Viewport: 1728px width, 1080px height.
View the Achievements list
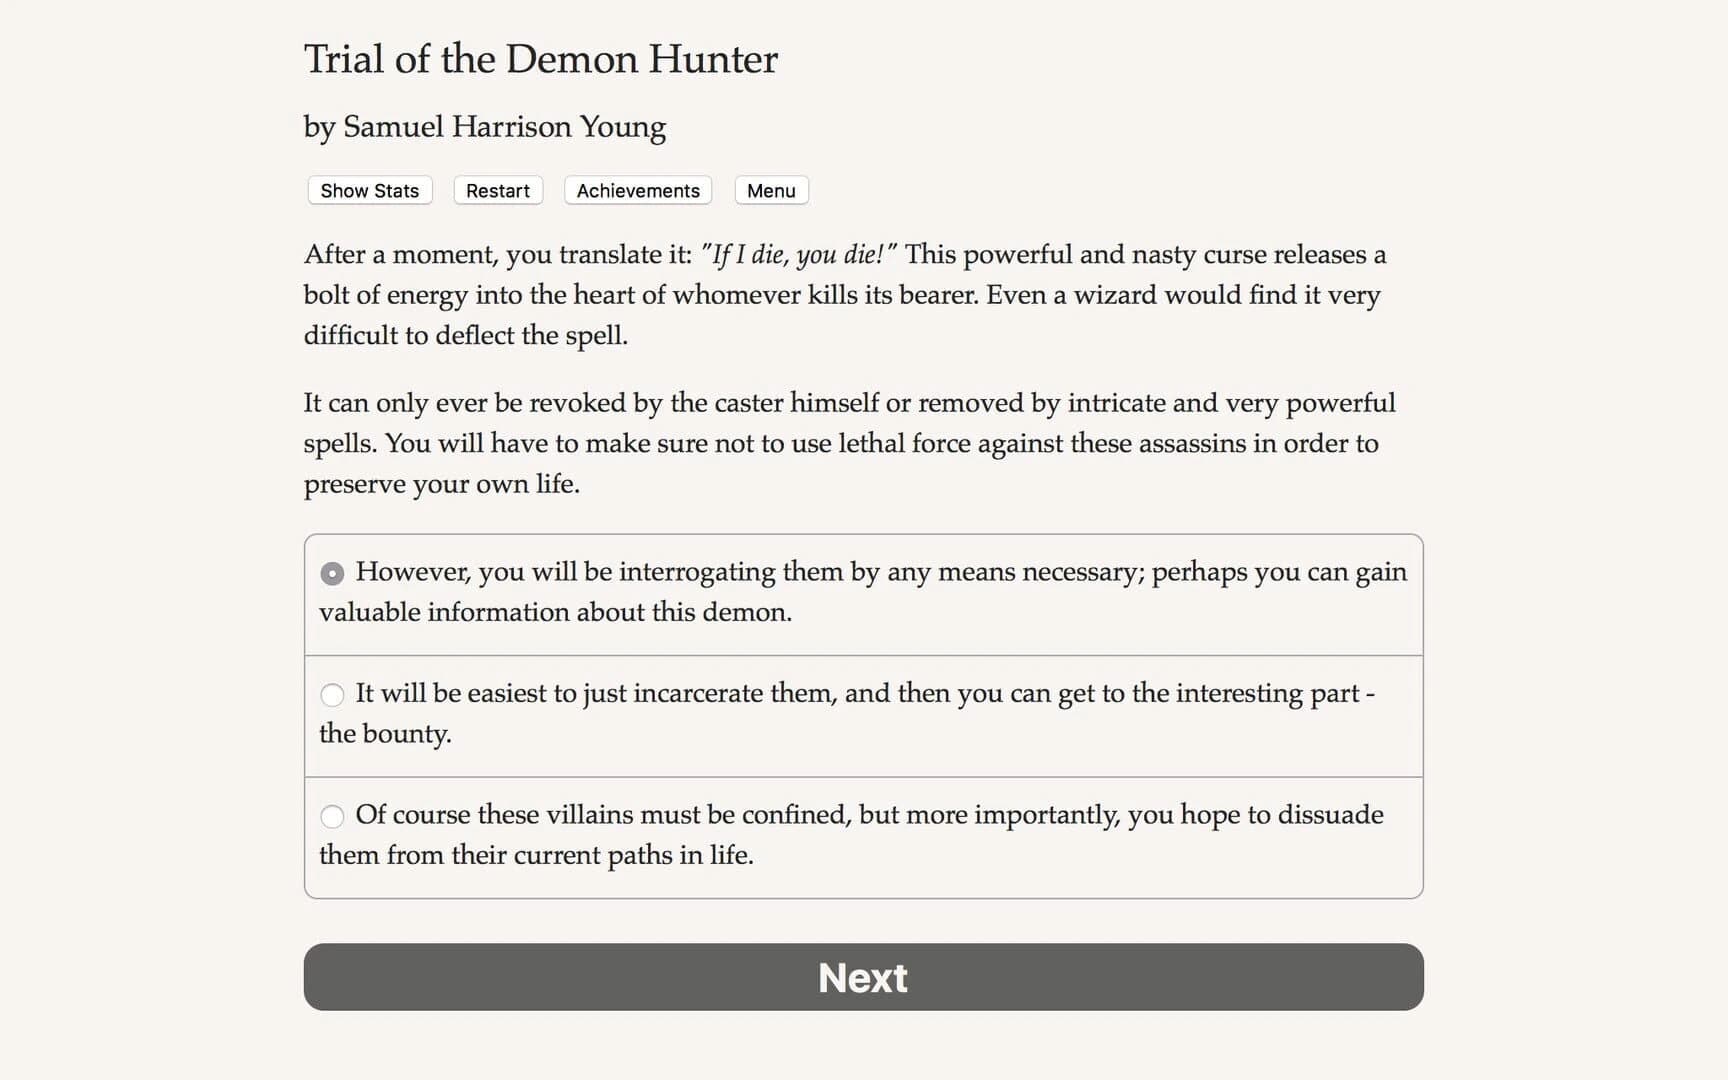[x=637, y=190]
